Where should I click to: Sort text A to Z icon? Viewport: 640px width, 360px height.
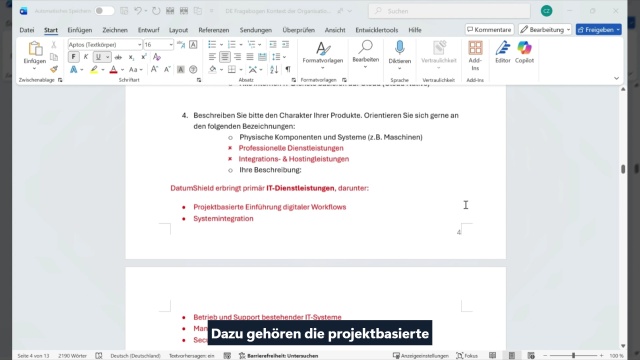click(274, 70)
